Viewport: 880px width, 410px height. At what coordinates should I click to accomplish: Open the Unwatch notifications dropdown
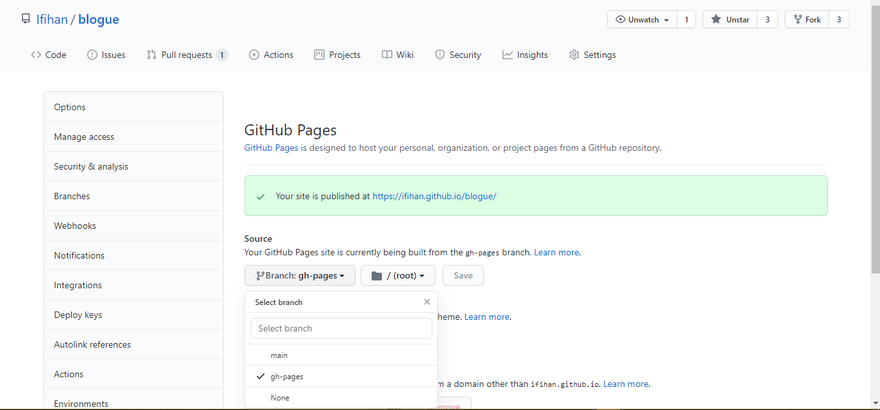click(641, 19)
